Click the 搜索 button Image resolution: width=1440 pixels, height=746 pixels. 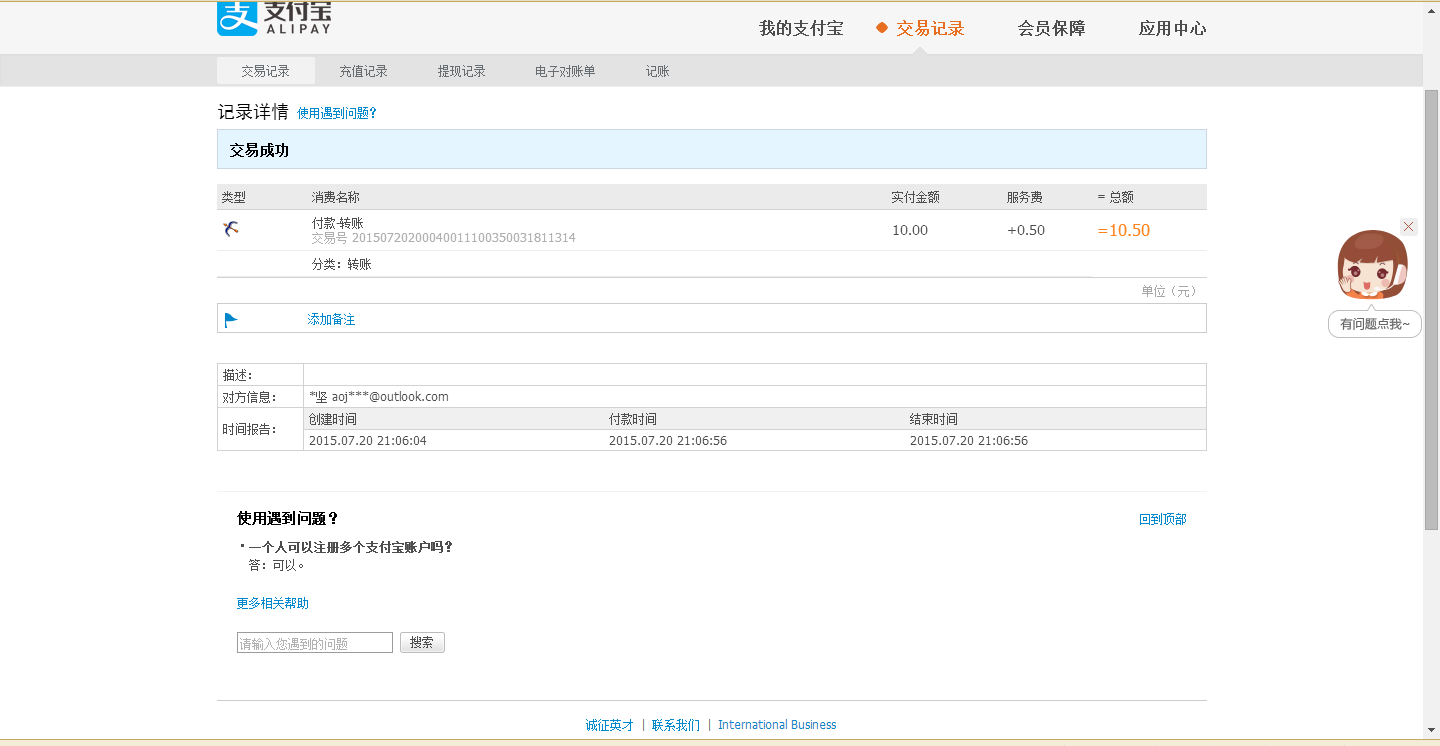[x=422, y=643]
